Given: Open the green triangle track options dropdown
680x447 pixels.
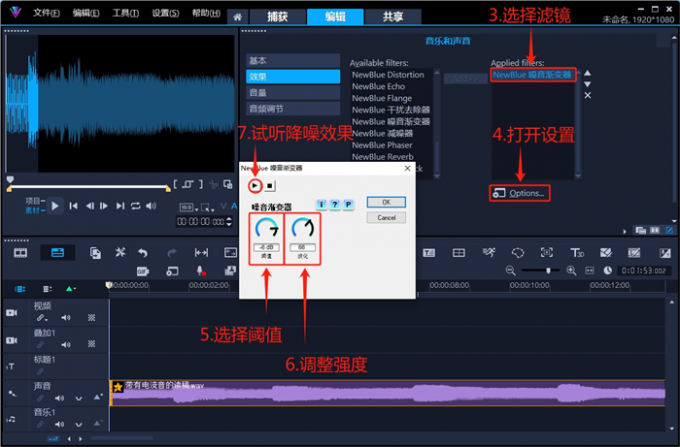Looking at the screenshot, I should tap(70, 289).
